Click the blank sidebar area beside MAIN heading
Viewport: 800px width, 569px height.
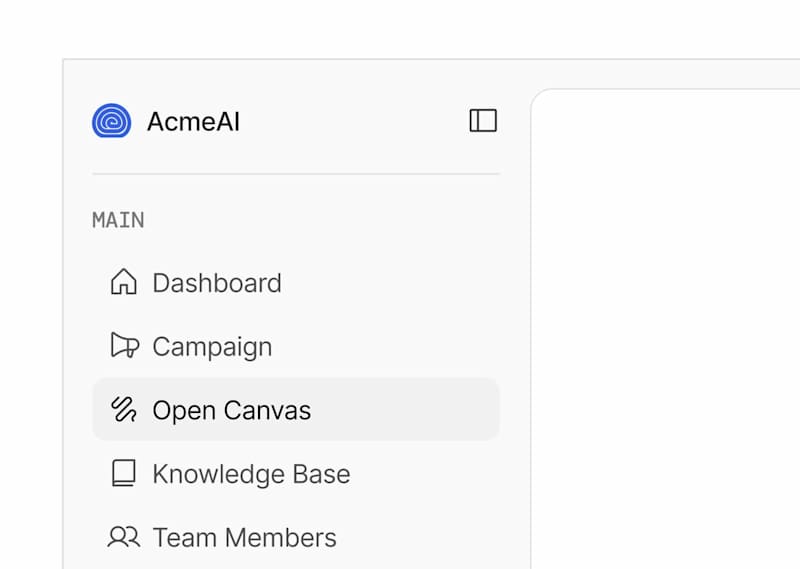320,220
